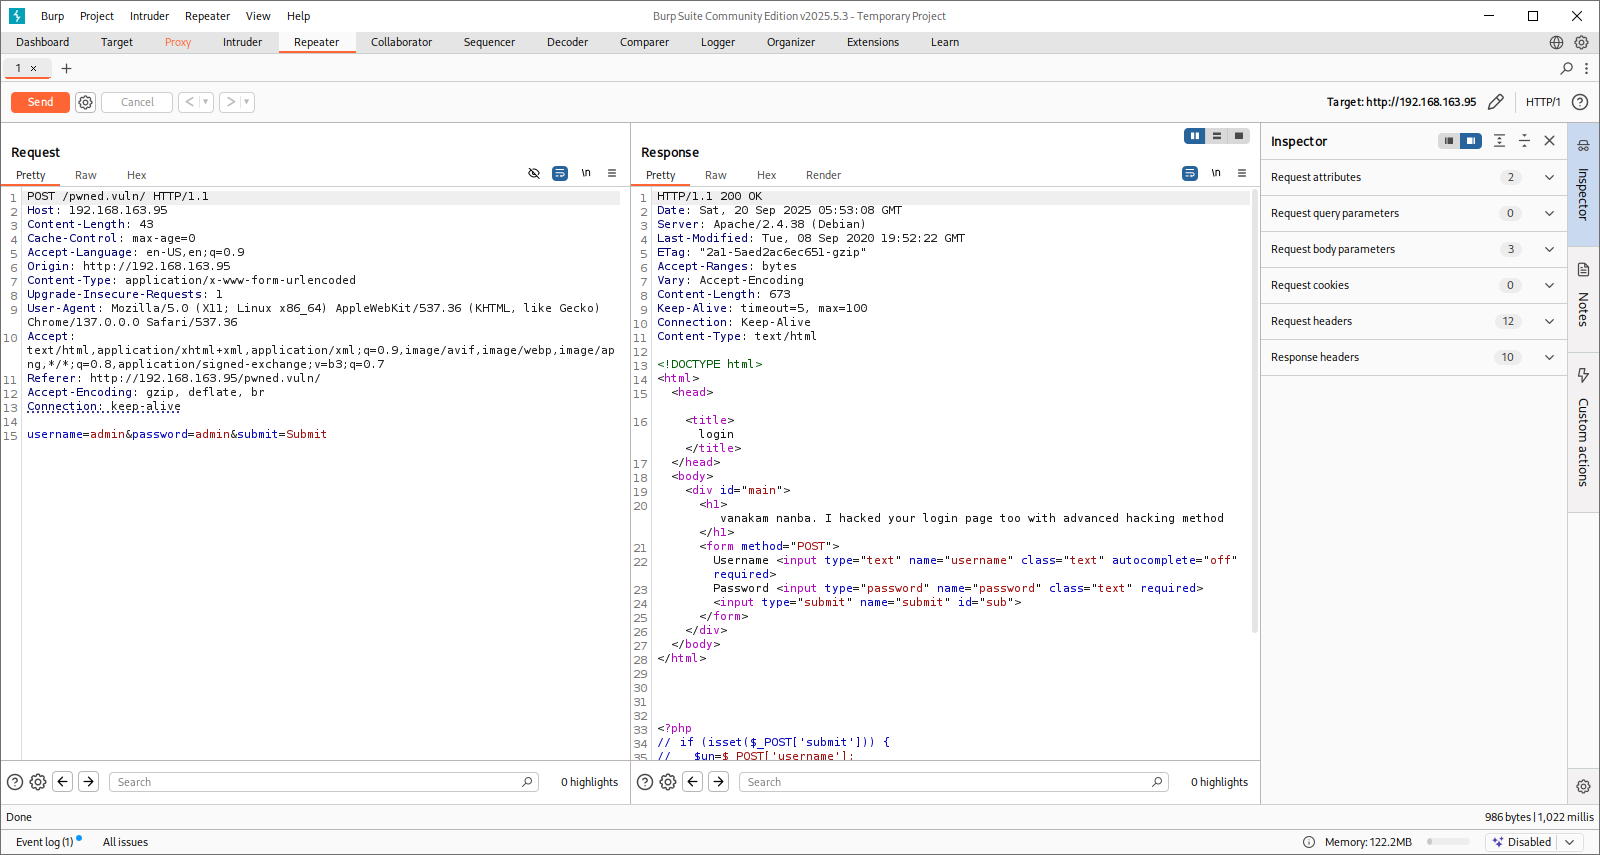Expand all Inspector sections
The image size is (1600, 855).
pyautogui.click(x=1499, y=141)
